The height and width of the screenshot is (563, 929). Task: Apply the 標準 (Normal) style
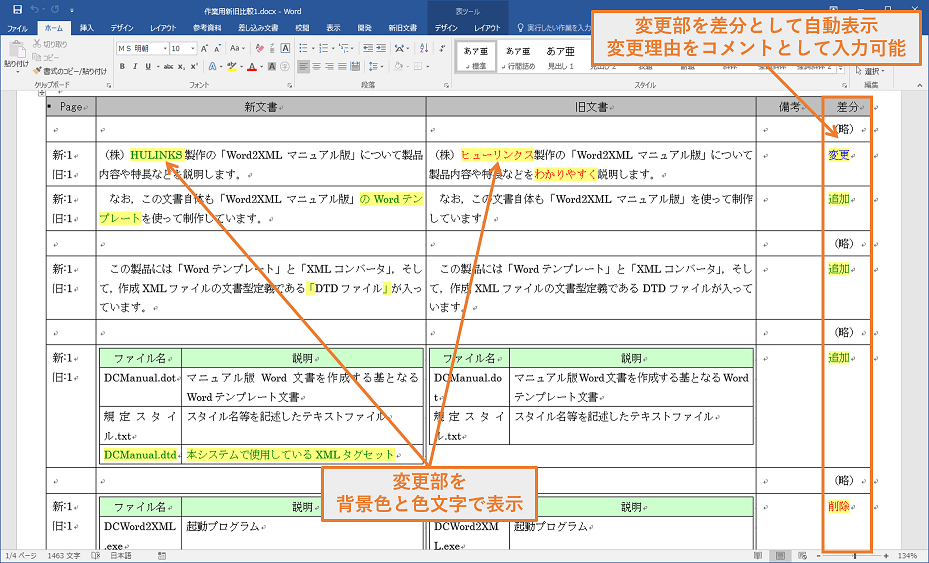476,57
